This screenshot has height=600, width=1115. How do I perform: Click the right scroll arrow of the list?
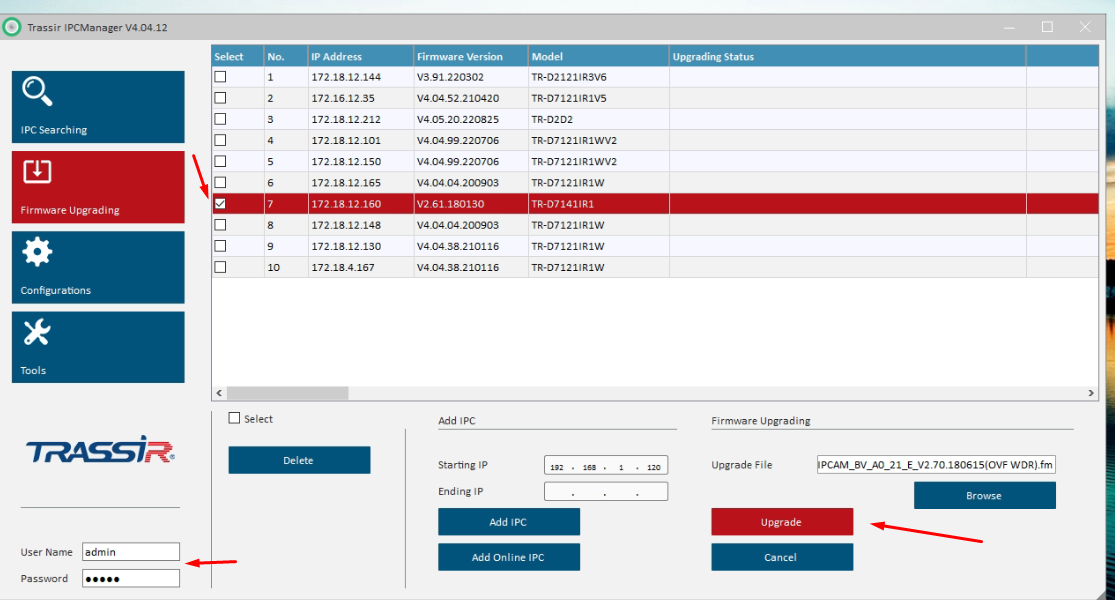click(1091, 393)
